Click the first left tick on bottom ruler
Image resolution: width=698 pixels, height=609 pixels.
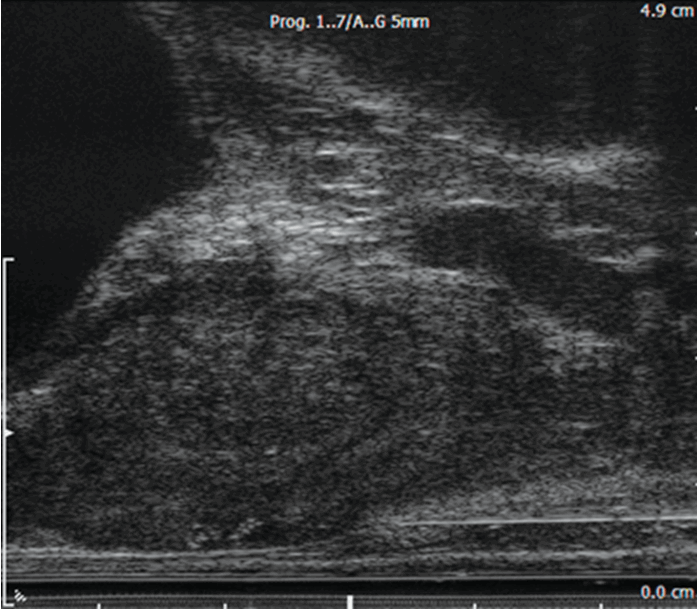coord(100,605)
